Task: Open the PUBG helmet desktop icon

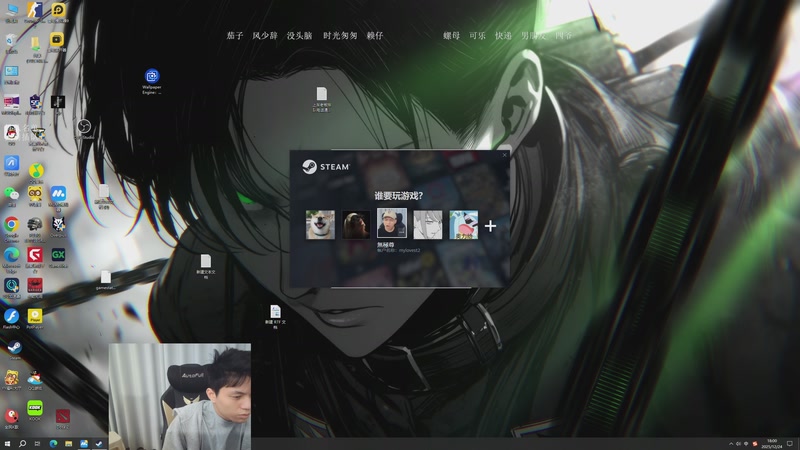Action: coord(35,228)
